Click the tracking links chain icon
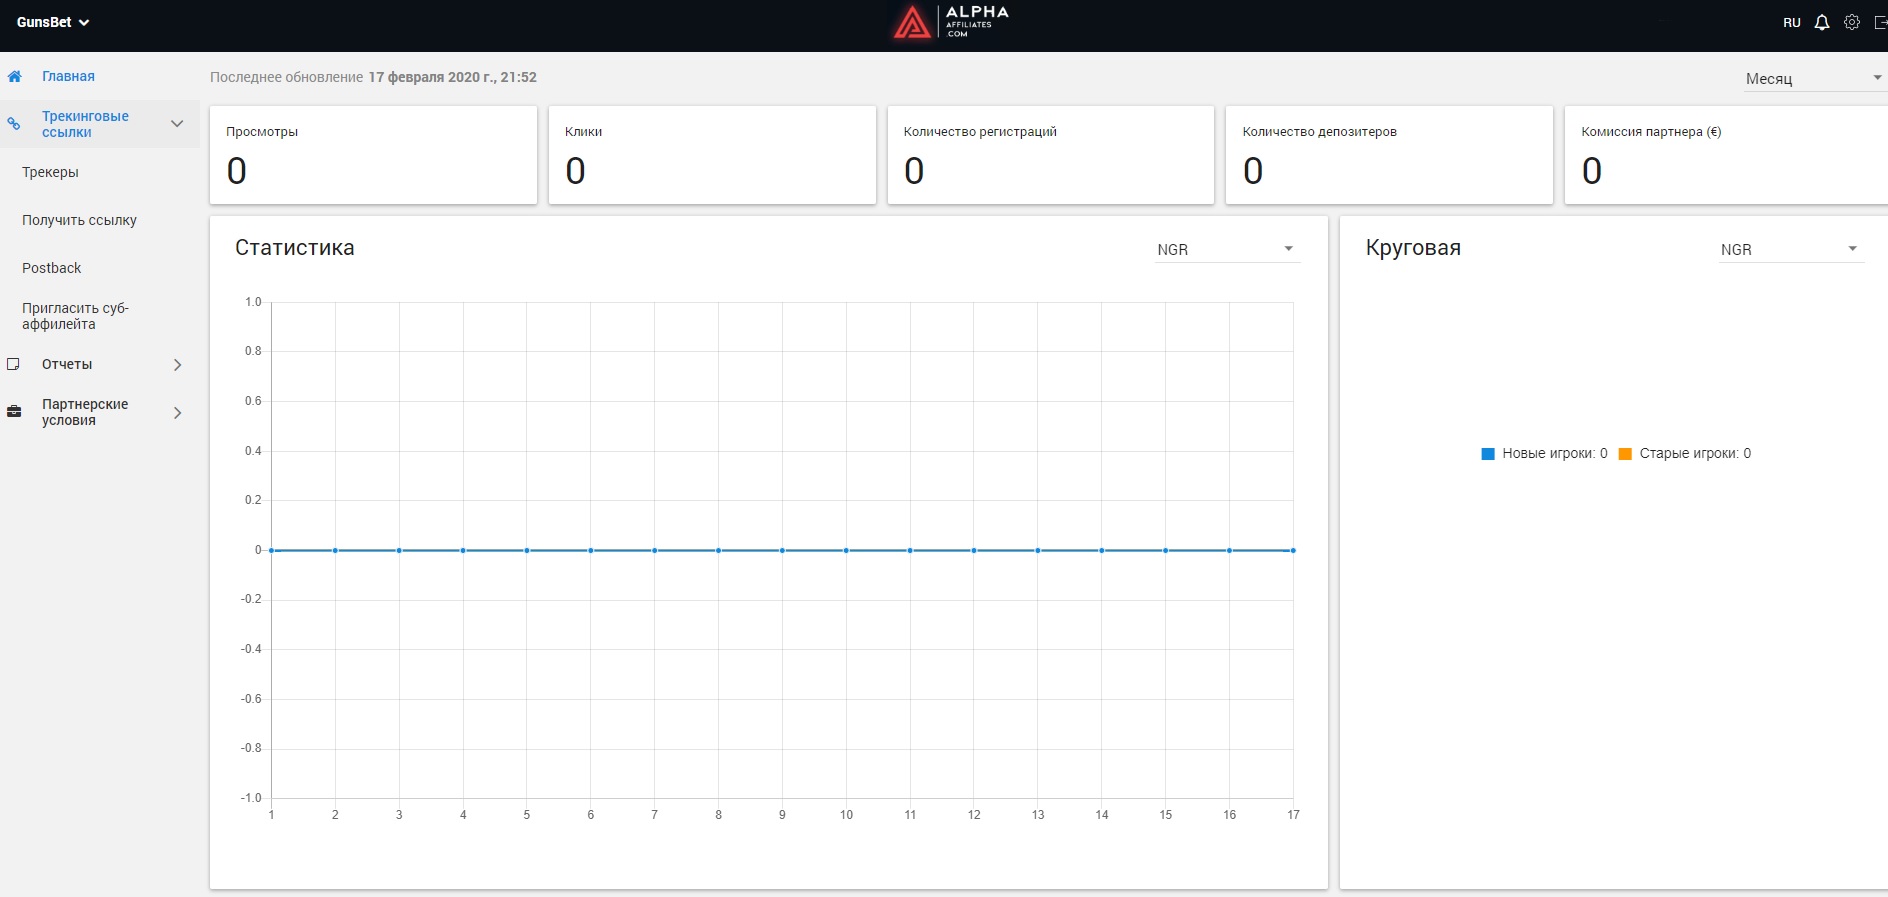The image size is (1888, 897). 14,124
